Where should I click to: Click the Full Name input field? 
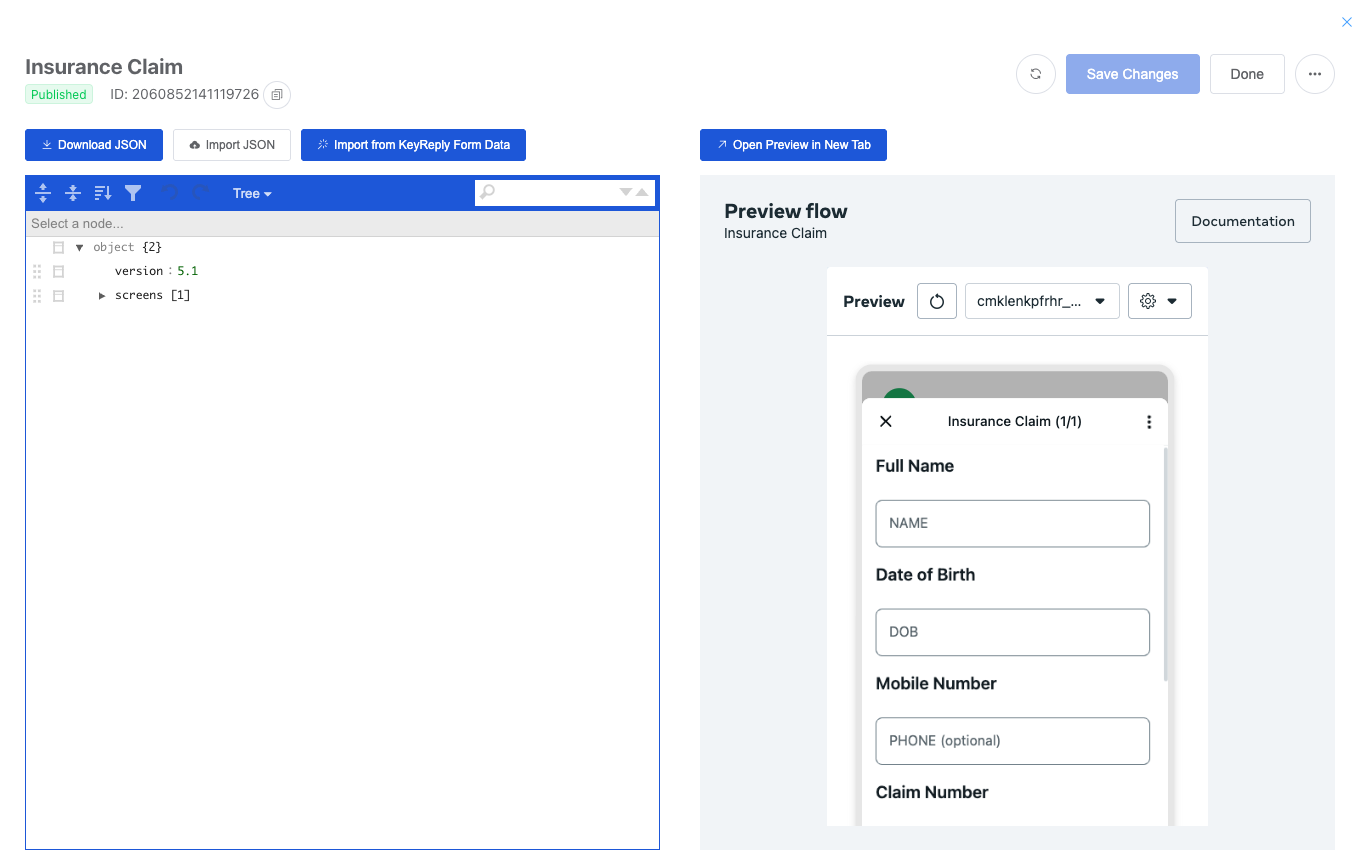click(1012, 523)
